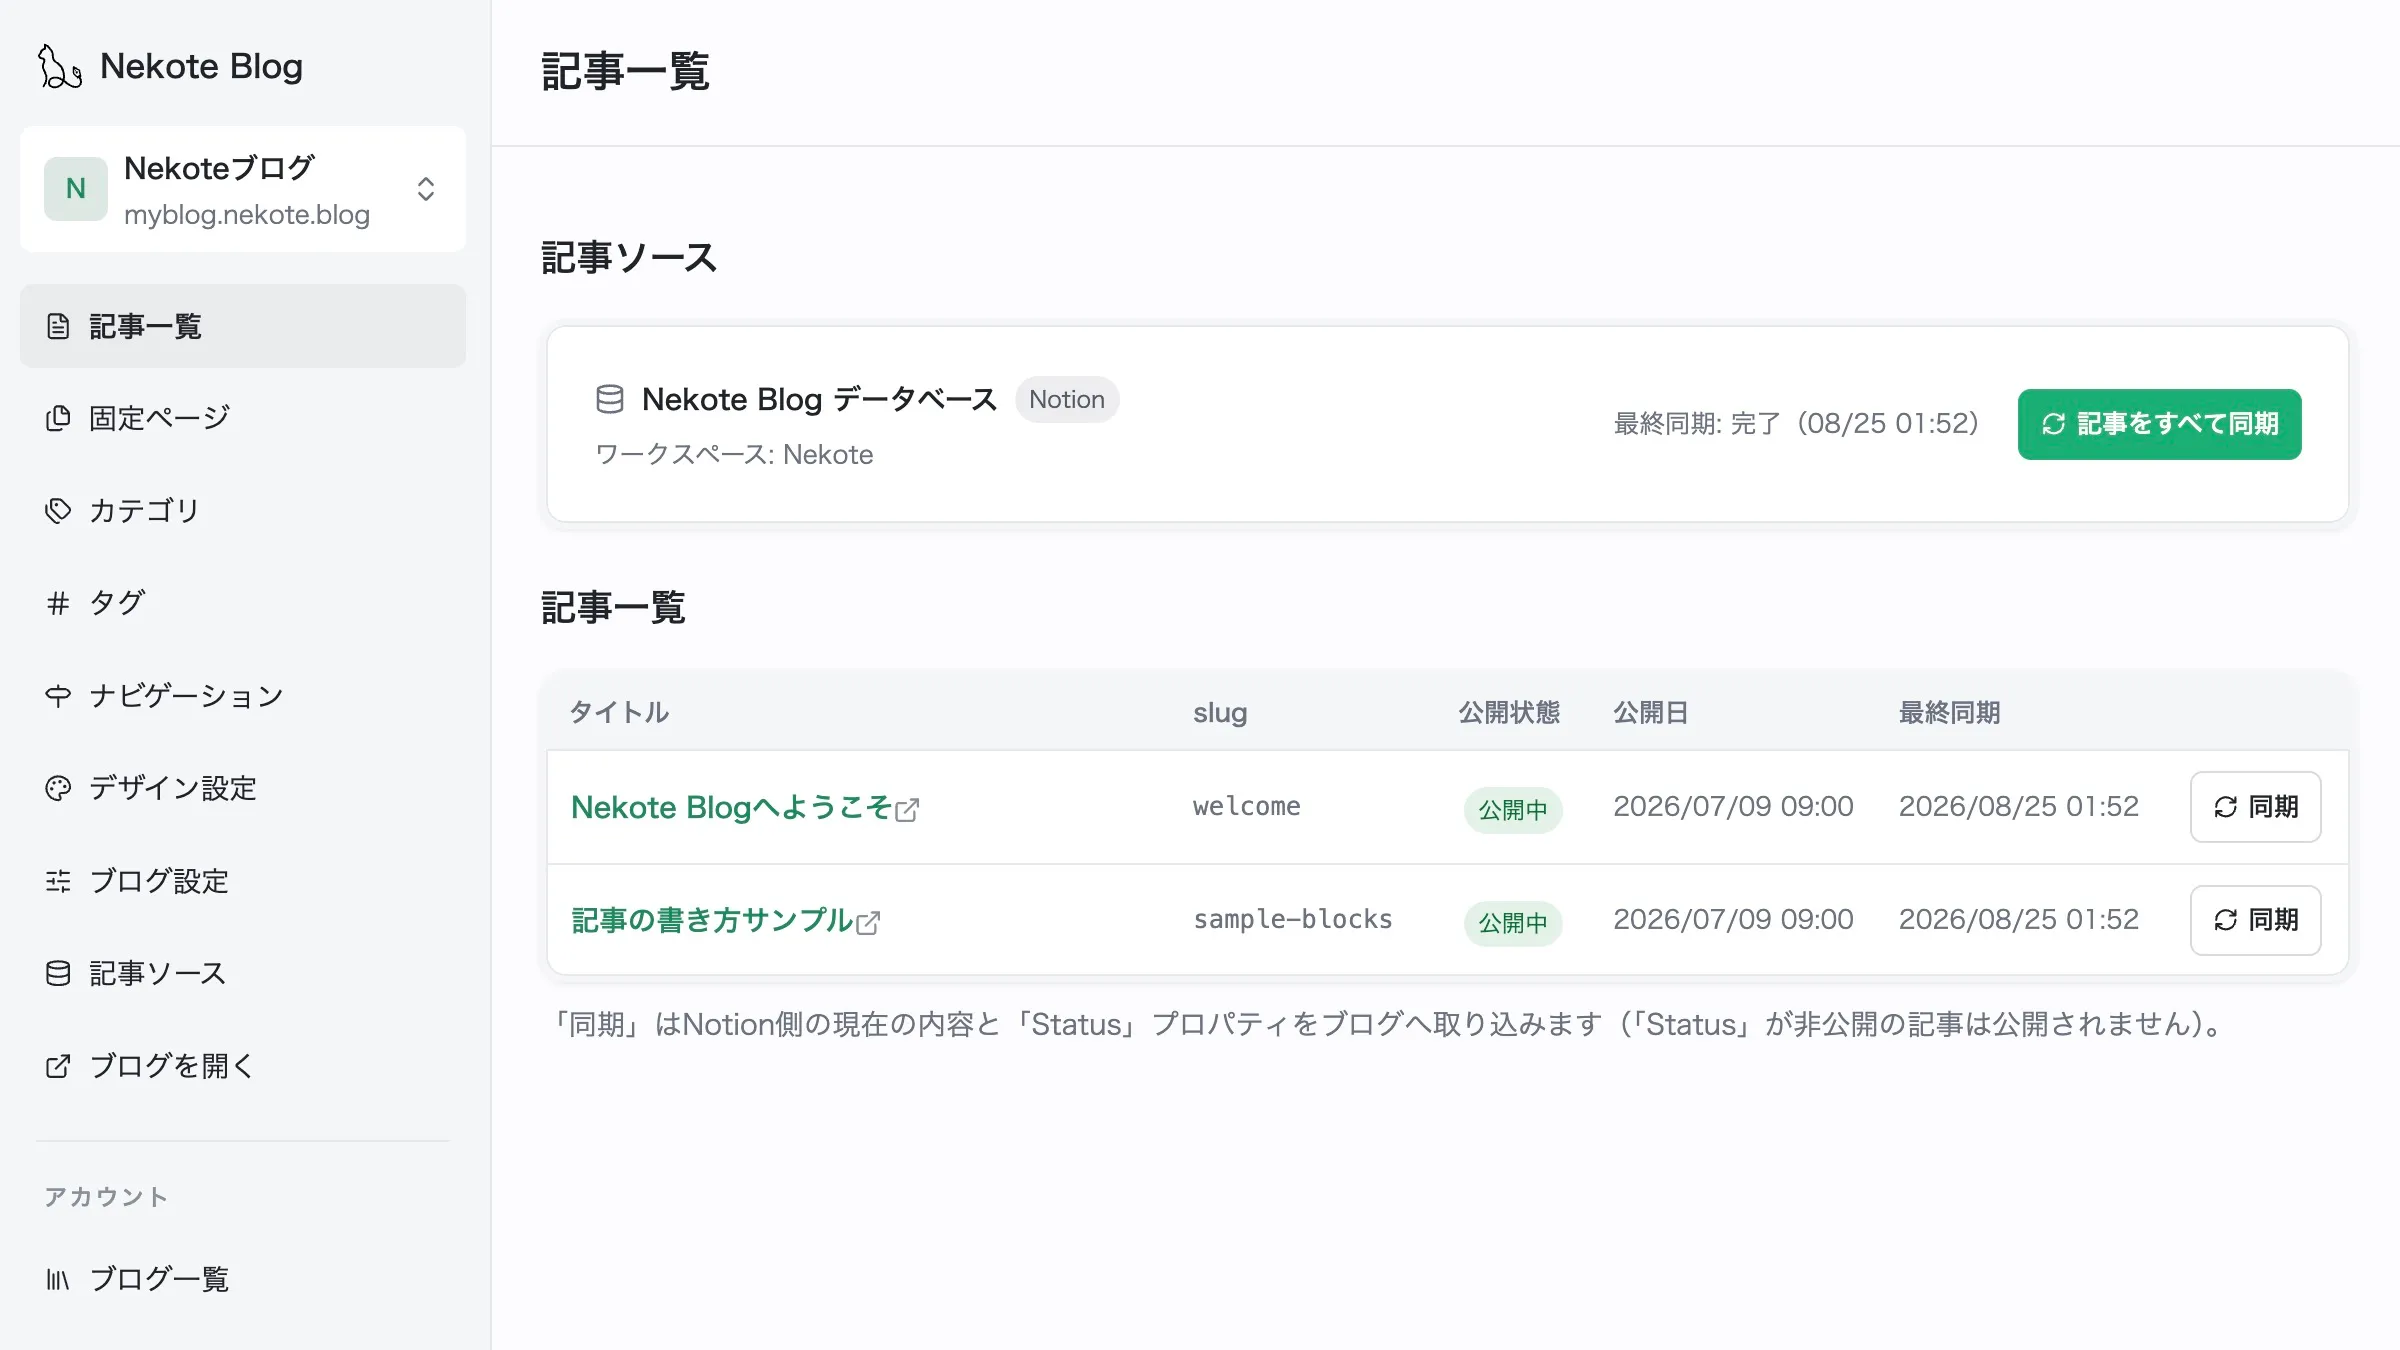The height and width of the screenshot is (1350, 2400).
Task: Click the library icon beside ブログ一覧
Action: click(x=58, y=1279)
